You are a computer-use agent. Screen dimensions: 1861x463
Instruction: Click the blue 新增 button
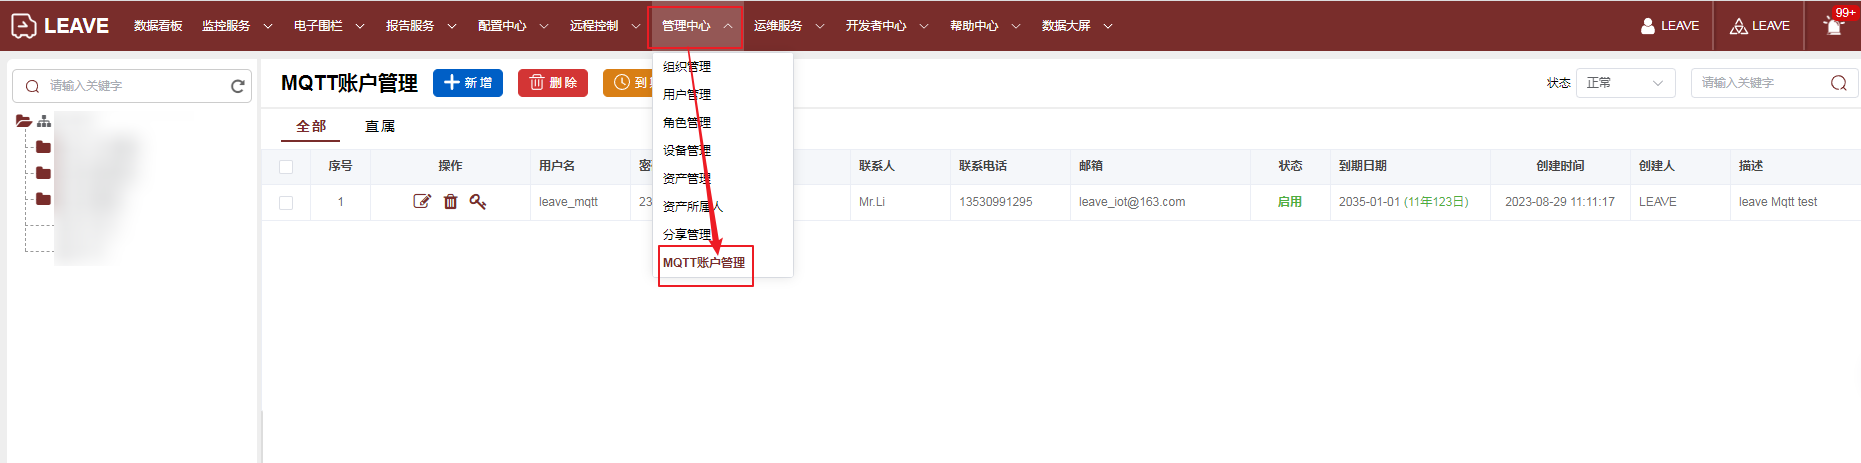467,83
